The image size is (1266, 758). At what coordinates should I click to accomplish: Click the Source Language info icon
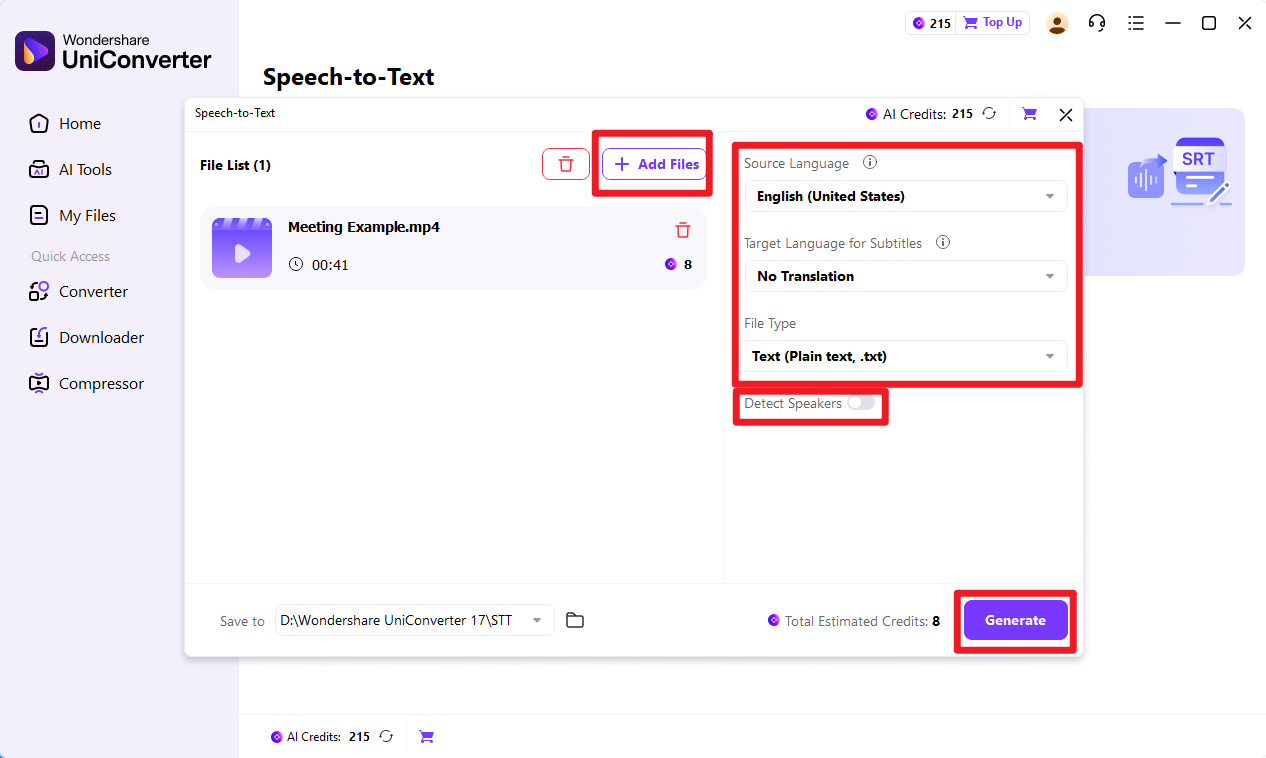(x=870, y=162)
